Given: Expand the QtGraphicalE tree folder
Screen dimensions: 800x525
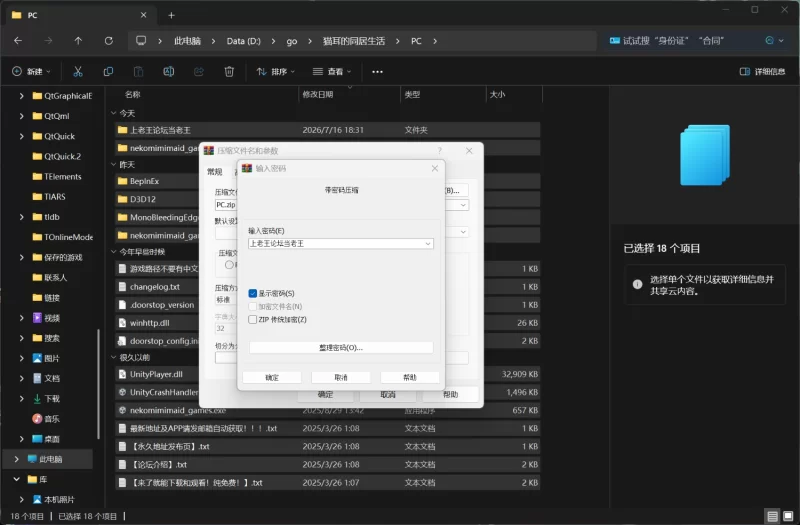Looking at the screenshot, I should pyautogui.click(x=21, y=96).
